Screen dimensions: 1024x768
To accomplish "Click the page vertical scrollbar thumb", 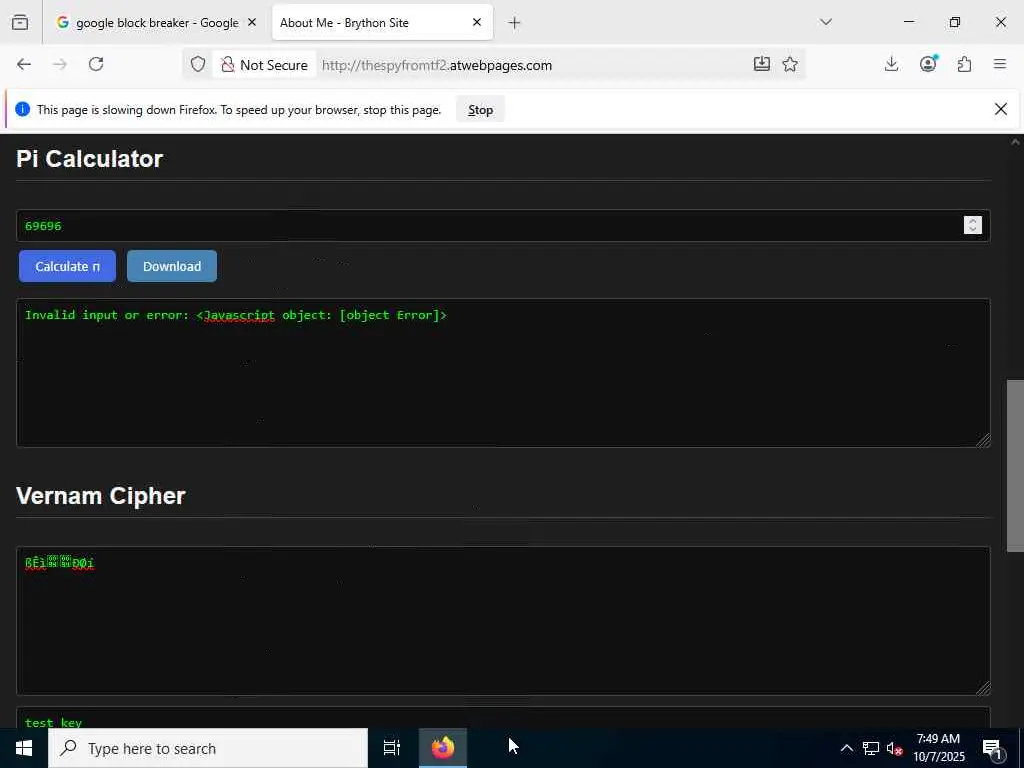I will [1015, 466].
